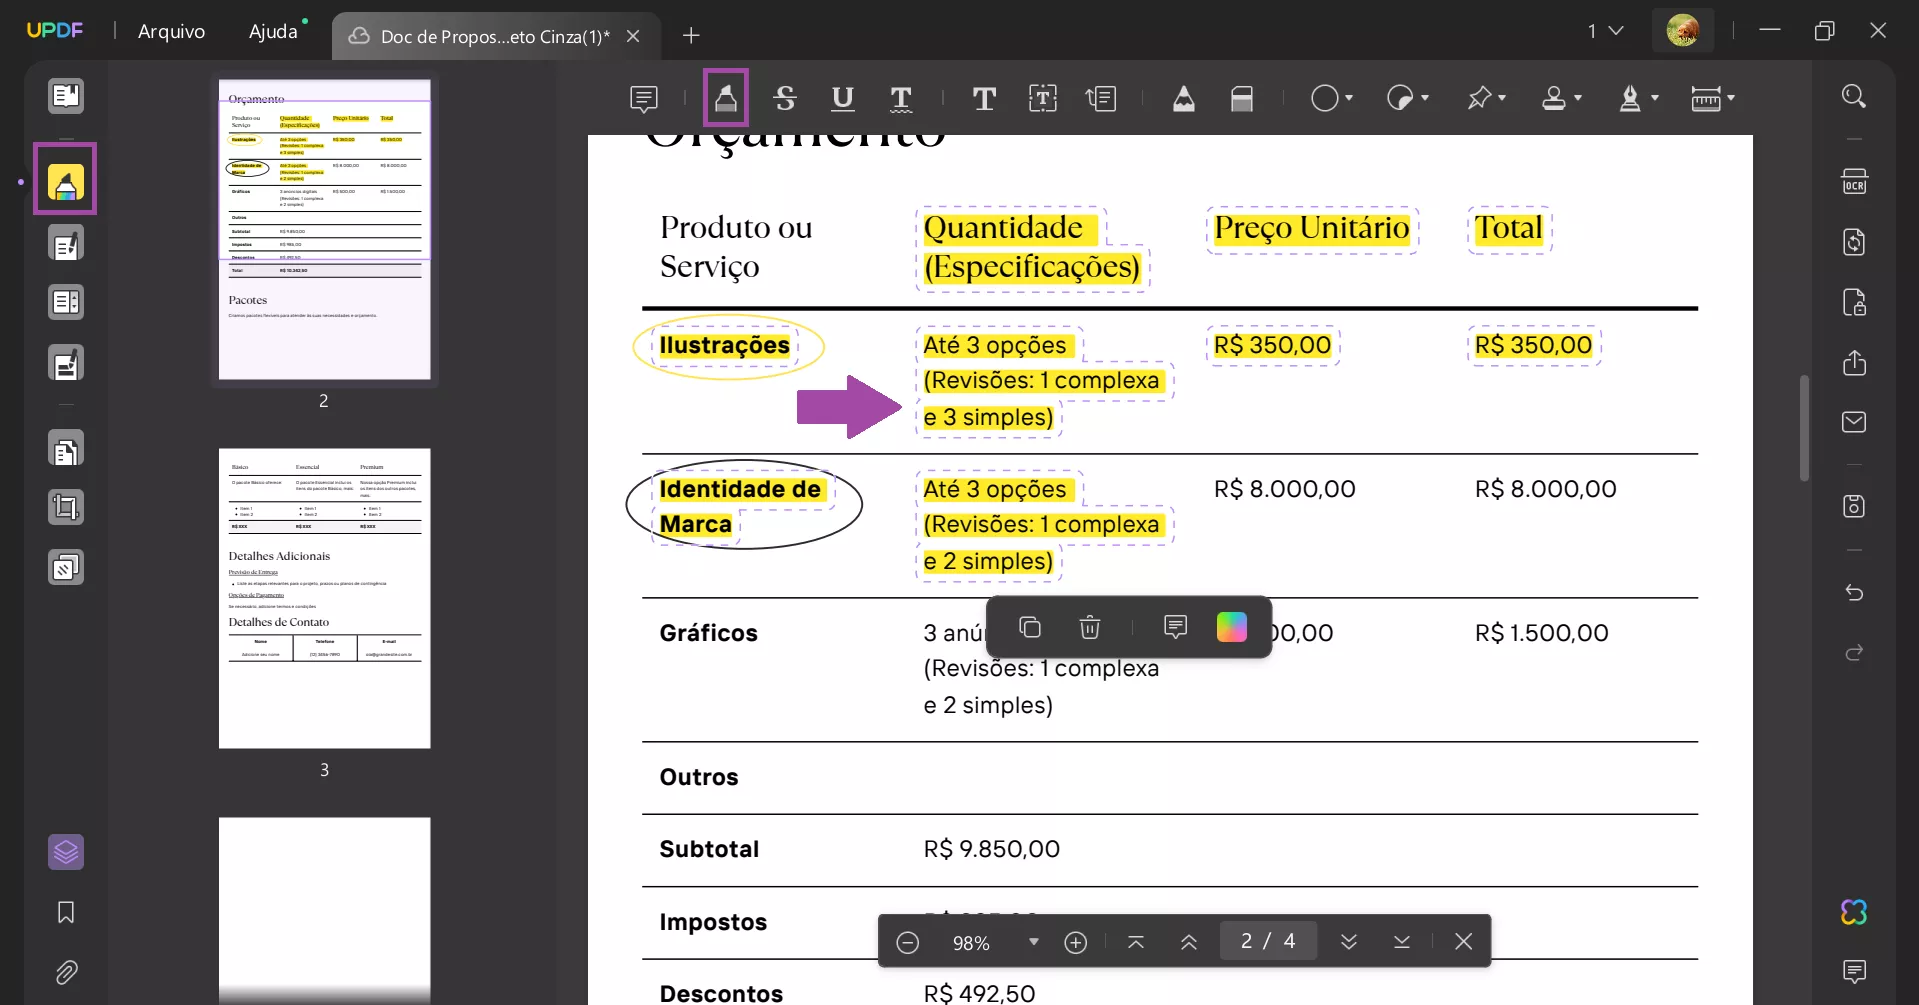The height and width of the screenshot is (1005, 1919).
Task: Expand the Shape tool dropdown arrow
Action: [1349, 98]
